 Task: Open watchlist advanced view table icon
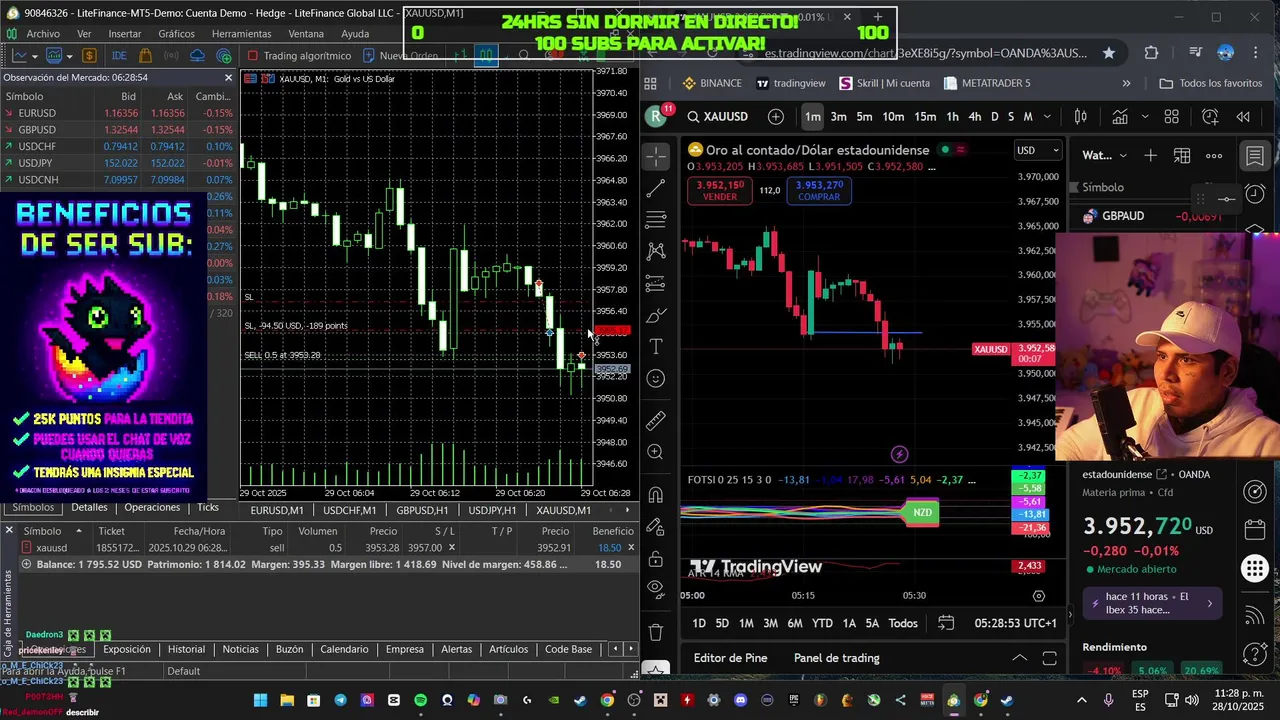[x=1182, y=156]
